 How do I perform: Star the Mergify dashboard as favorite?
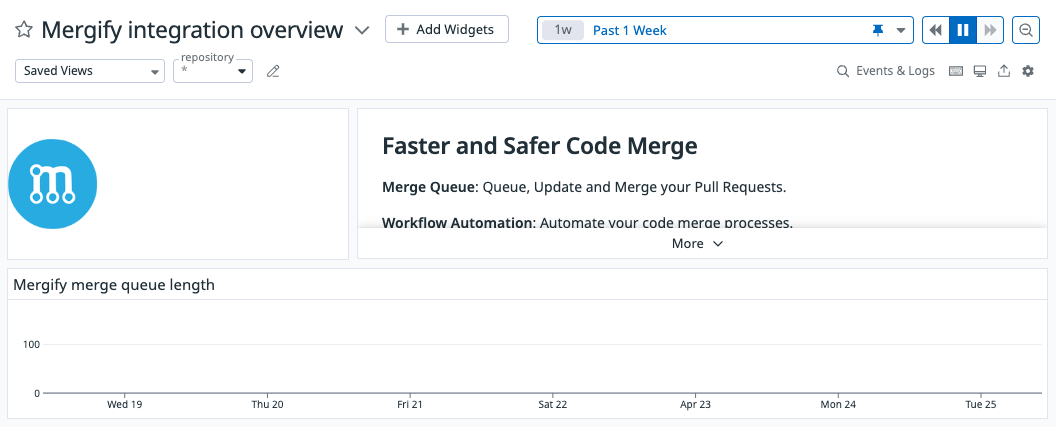[x=24, y=30]
